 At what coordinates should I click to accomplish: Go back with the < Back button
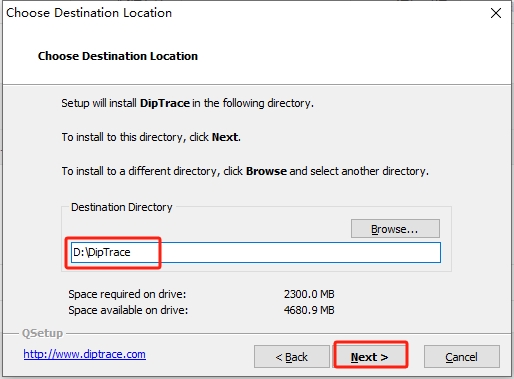292,357
